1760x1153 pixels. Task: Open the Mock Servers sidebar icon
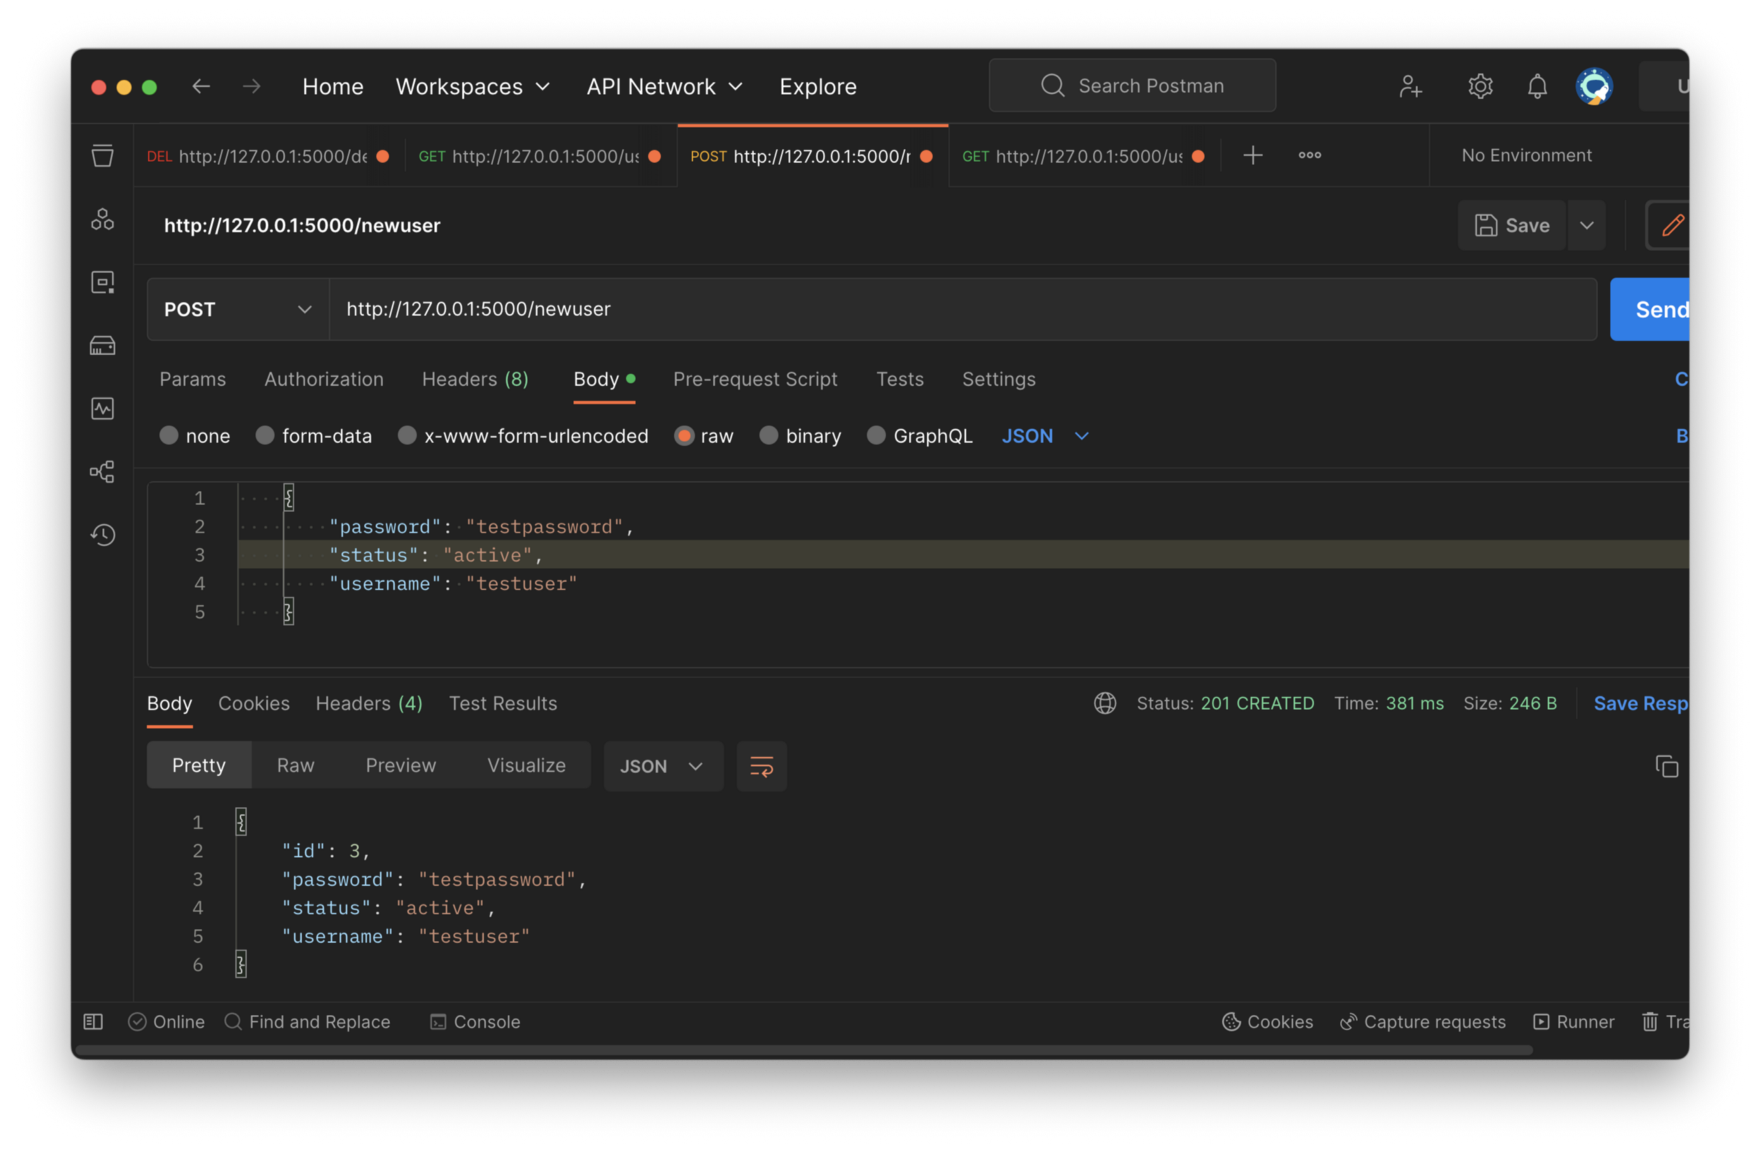click(x=102, y=345)
